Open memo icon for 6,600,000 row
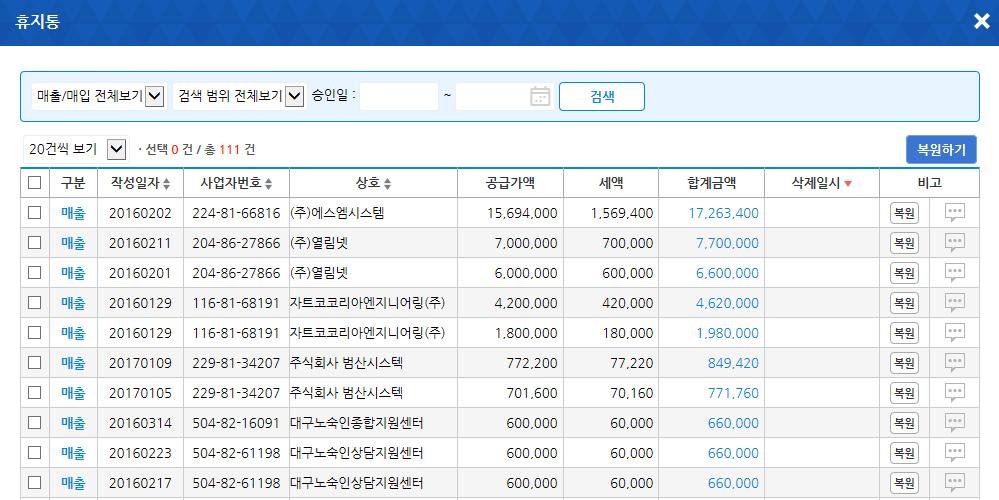The image size is (999, 500). click(x=954, y=273)
